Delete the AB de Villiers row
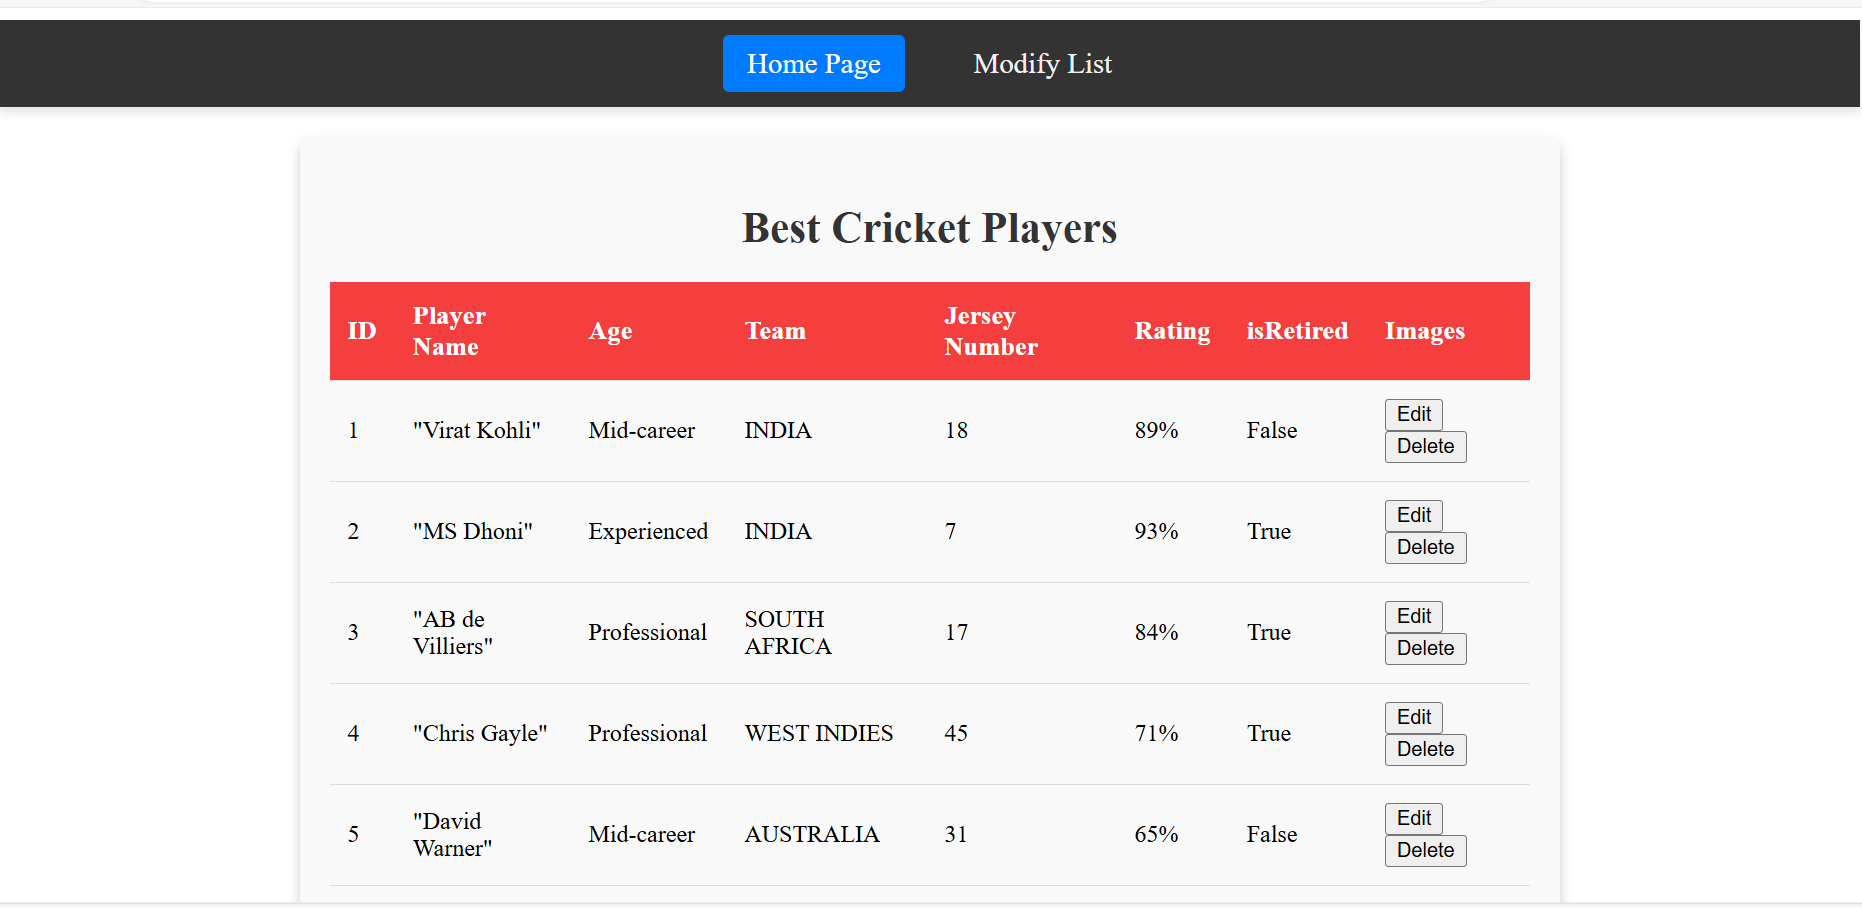The height and width of the screenshot is (908, 1862). point(1424,648)
